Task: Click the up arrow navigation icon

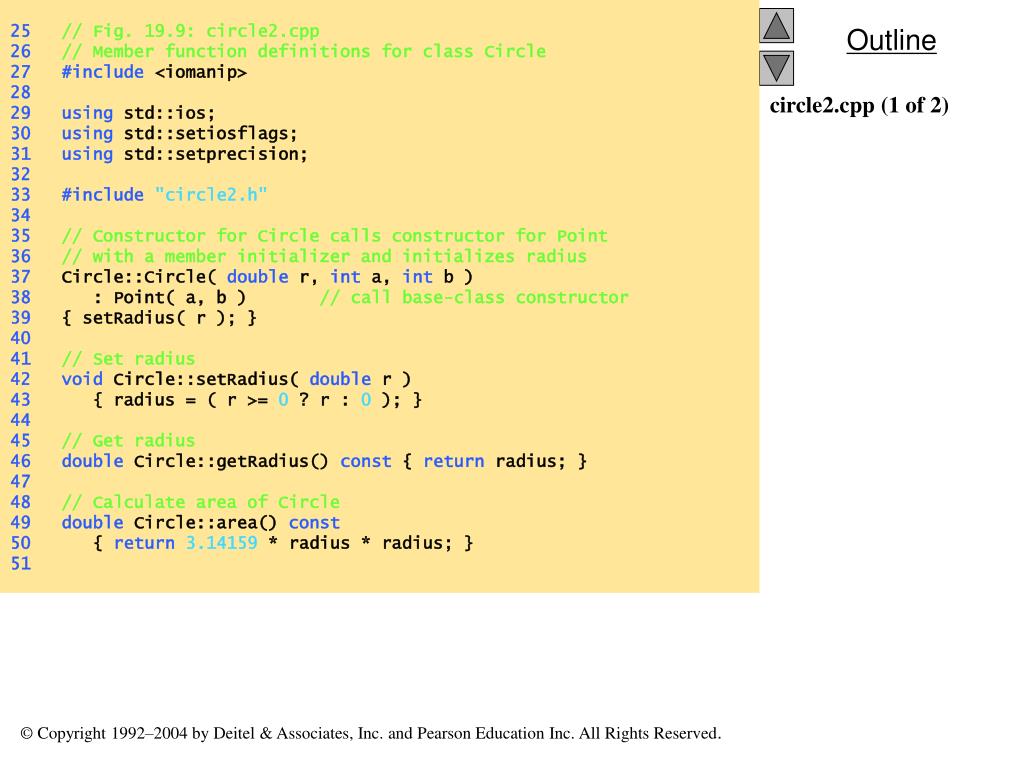Action: point(776,25)
